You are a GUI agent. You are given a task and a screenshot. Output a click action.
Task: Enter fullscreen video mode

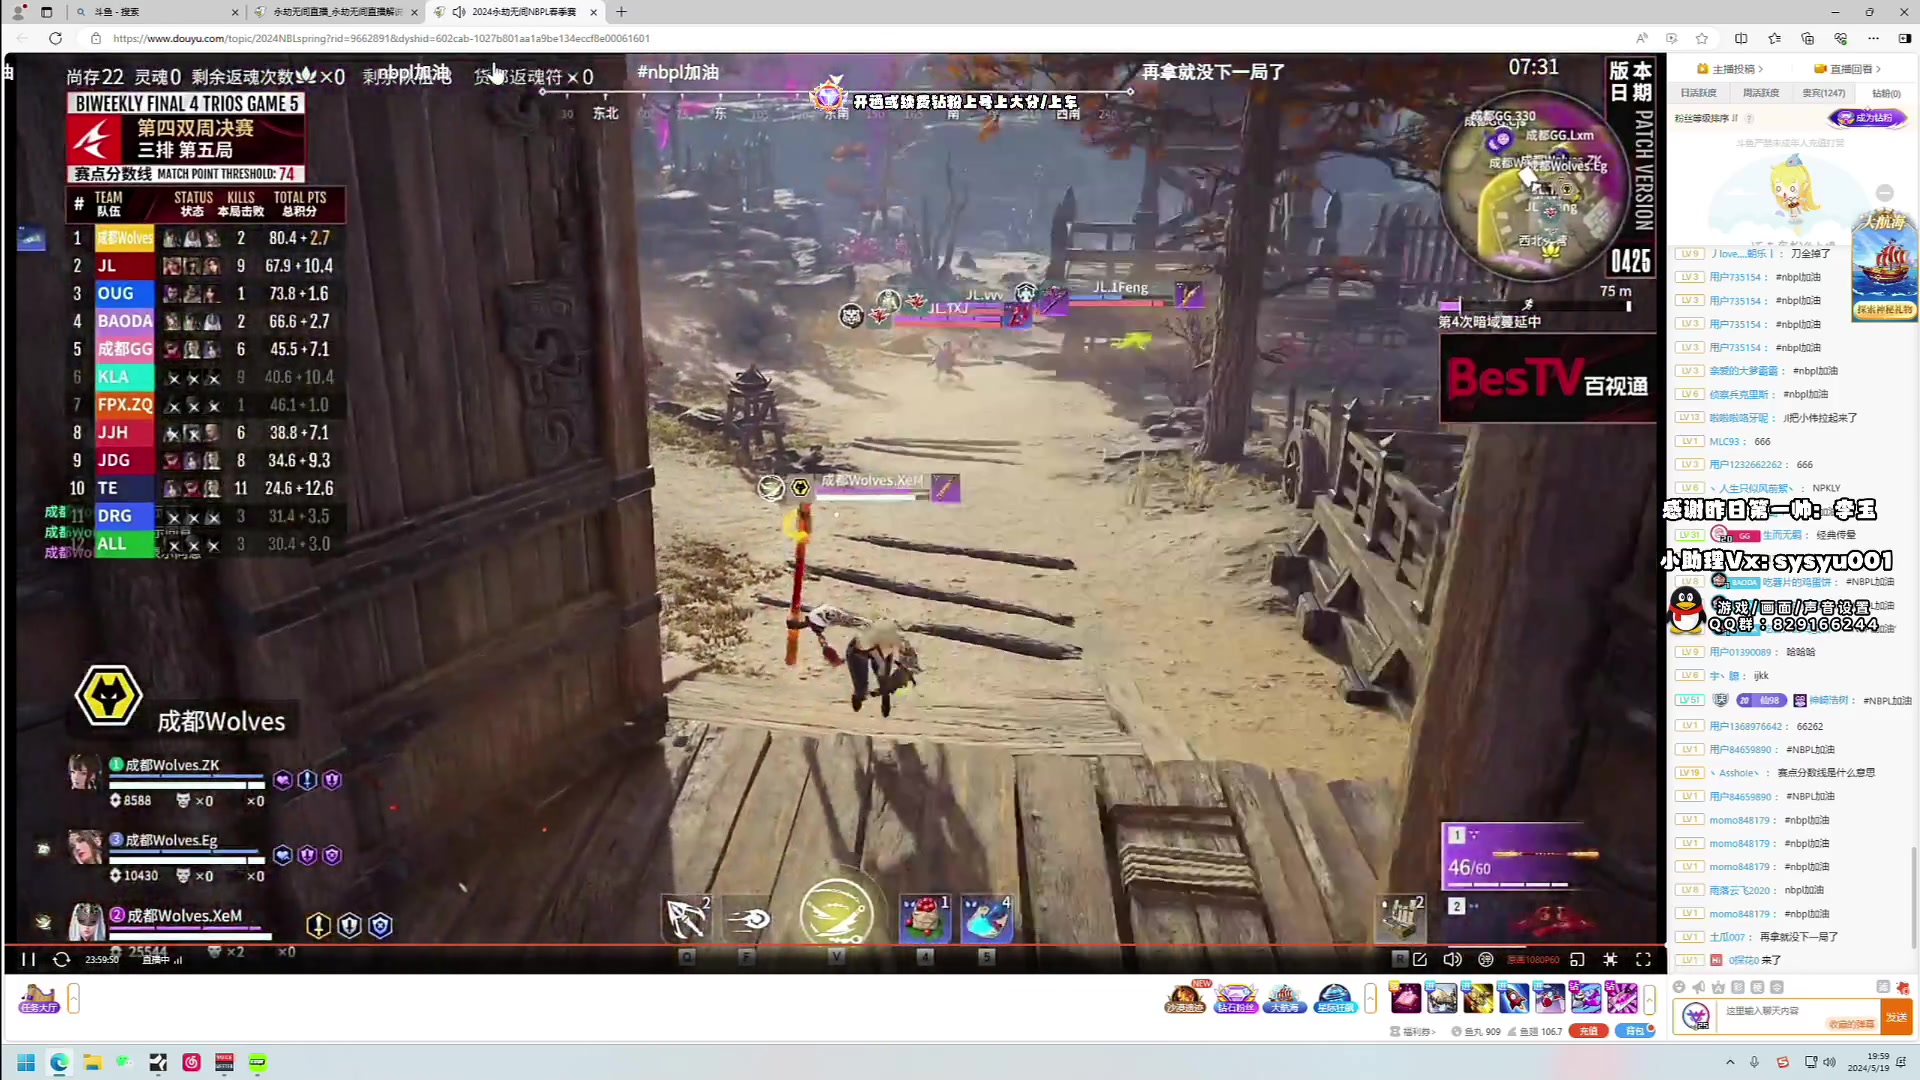coord(1643,959)
